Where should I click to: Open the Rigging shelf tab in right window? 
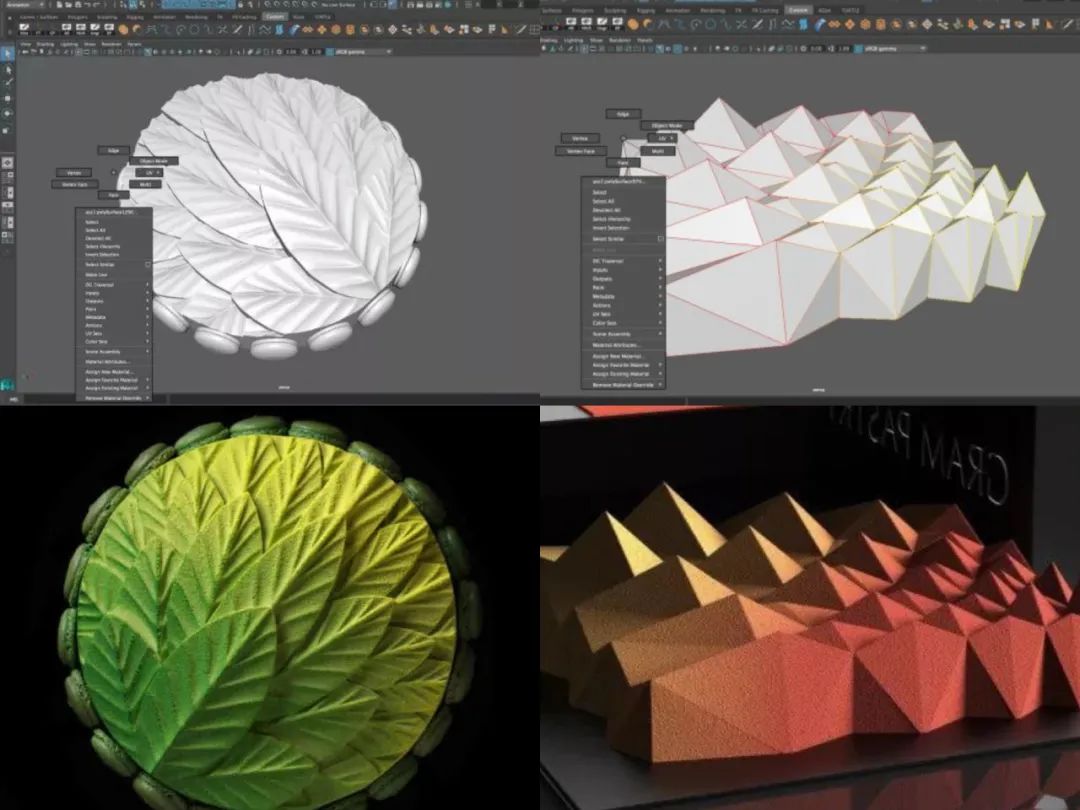pyautogui.click(x=645, y=10)
